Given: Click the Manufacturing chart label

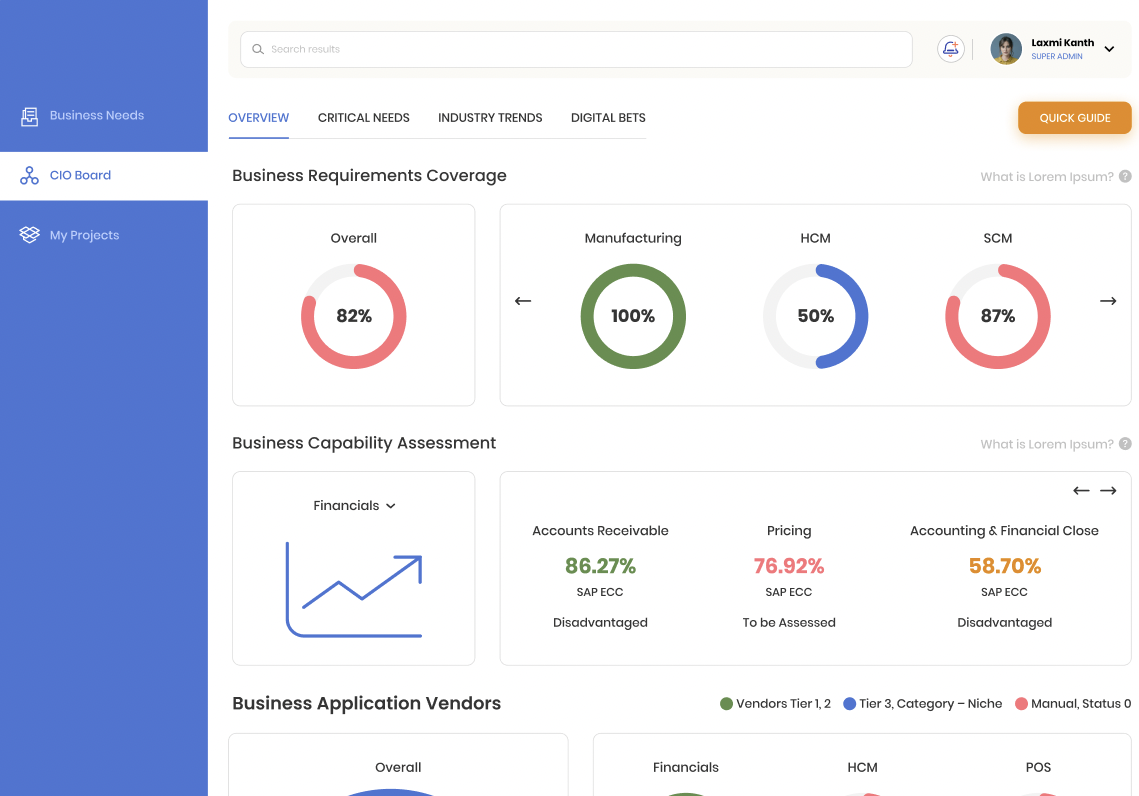Looking at the screenshot, I should (633, 238).
